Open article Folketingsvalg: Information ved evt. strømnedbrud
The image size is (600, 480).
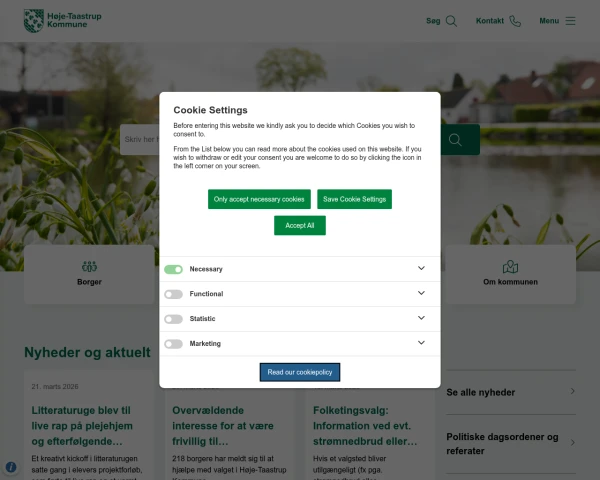click(x=365, y=426)
